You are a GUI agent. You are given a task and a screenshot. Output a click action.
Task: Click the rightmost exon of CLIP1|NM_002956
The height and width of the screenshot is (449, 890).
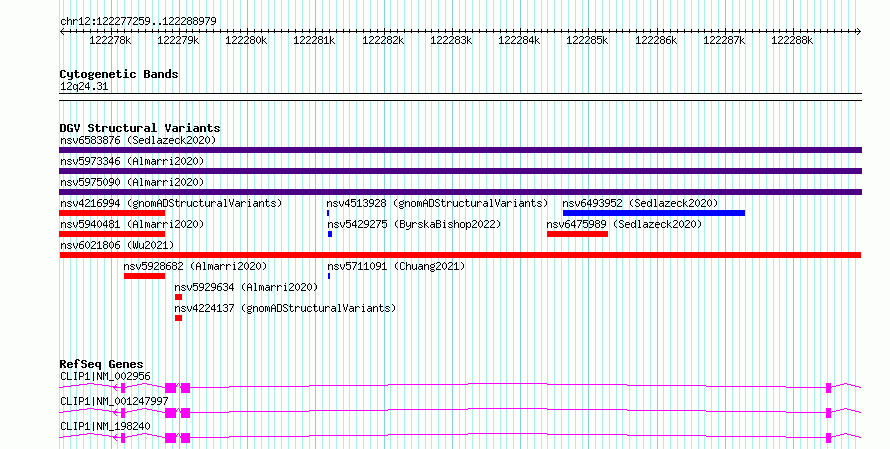829,388
